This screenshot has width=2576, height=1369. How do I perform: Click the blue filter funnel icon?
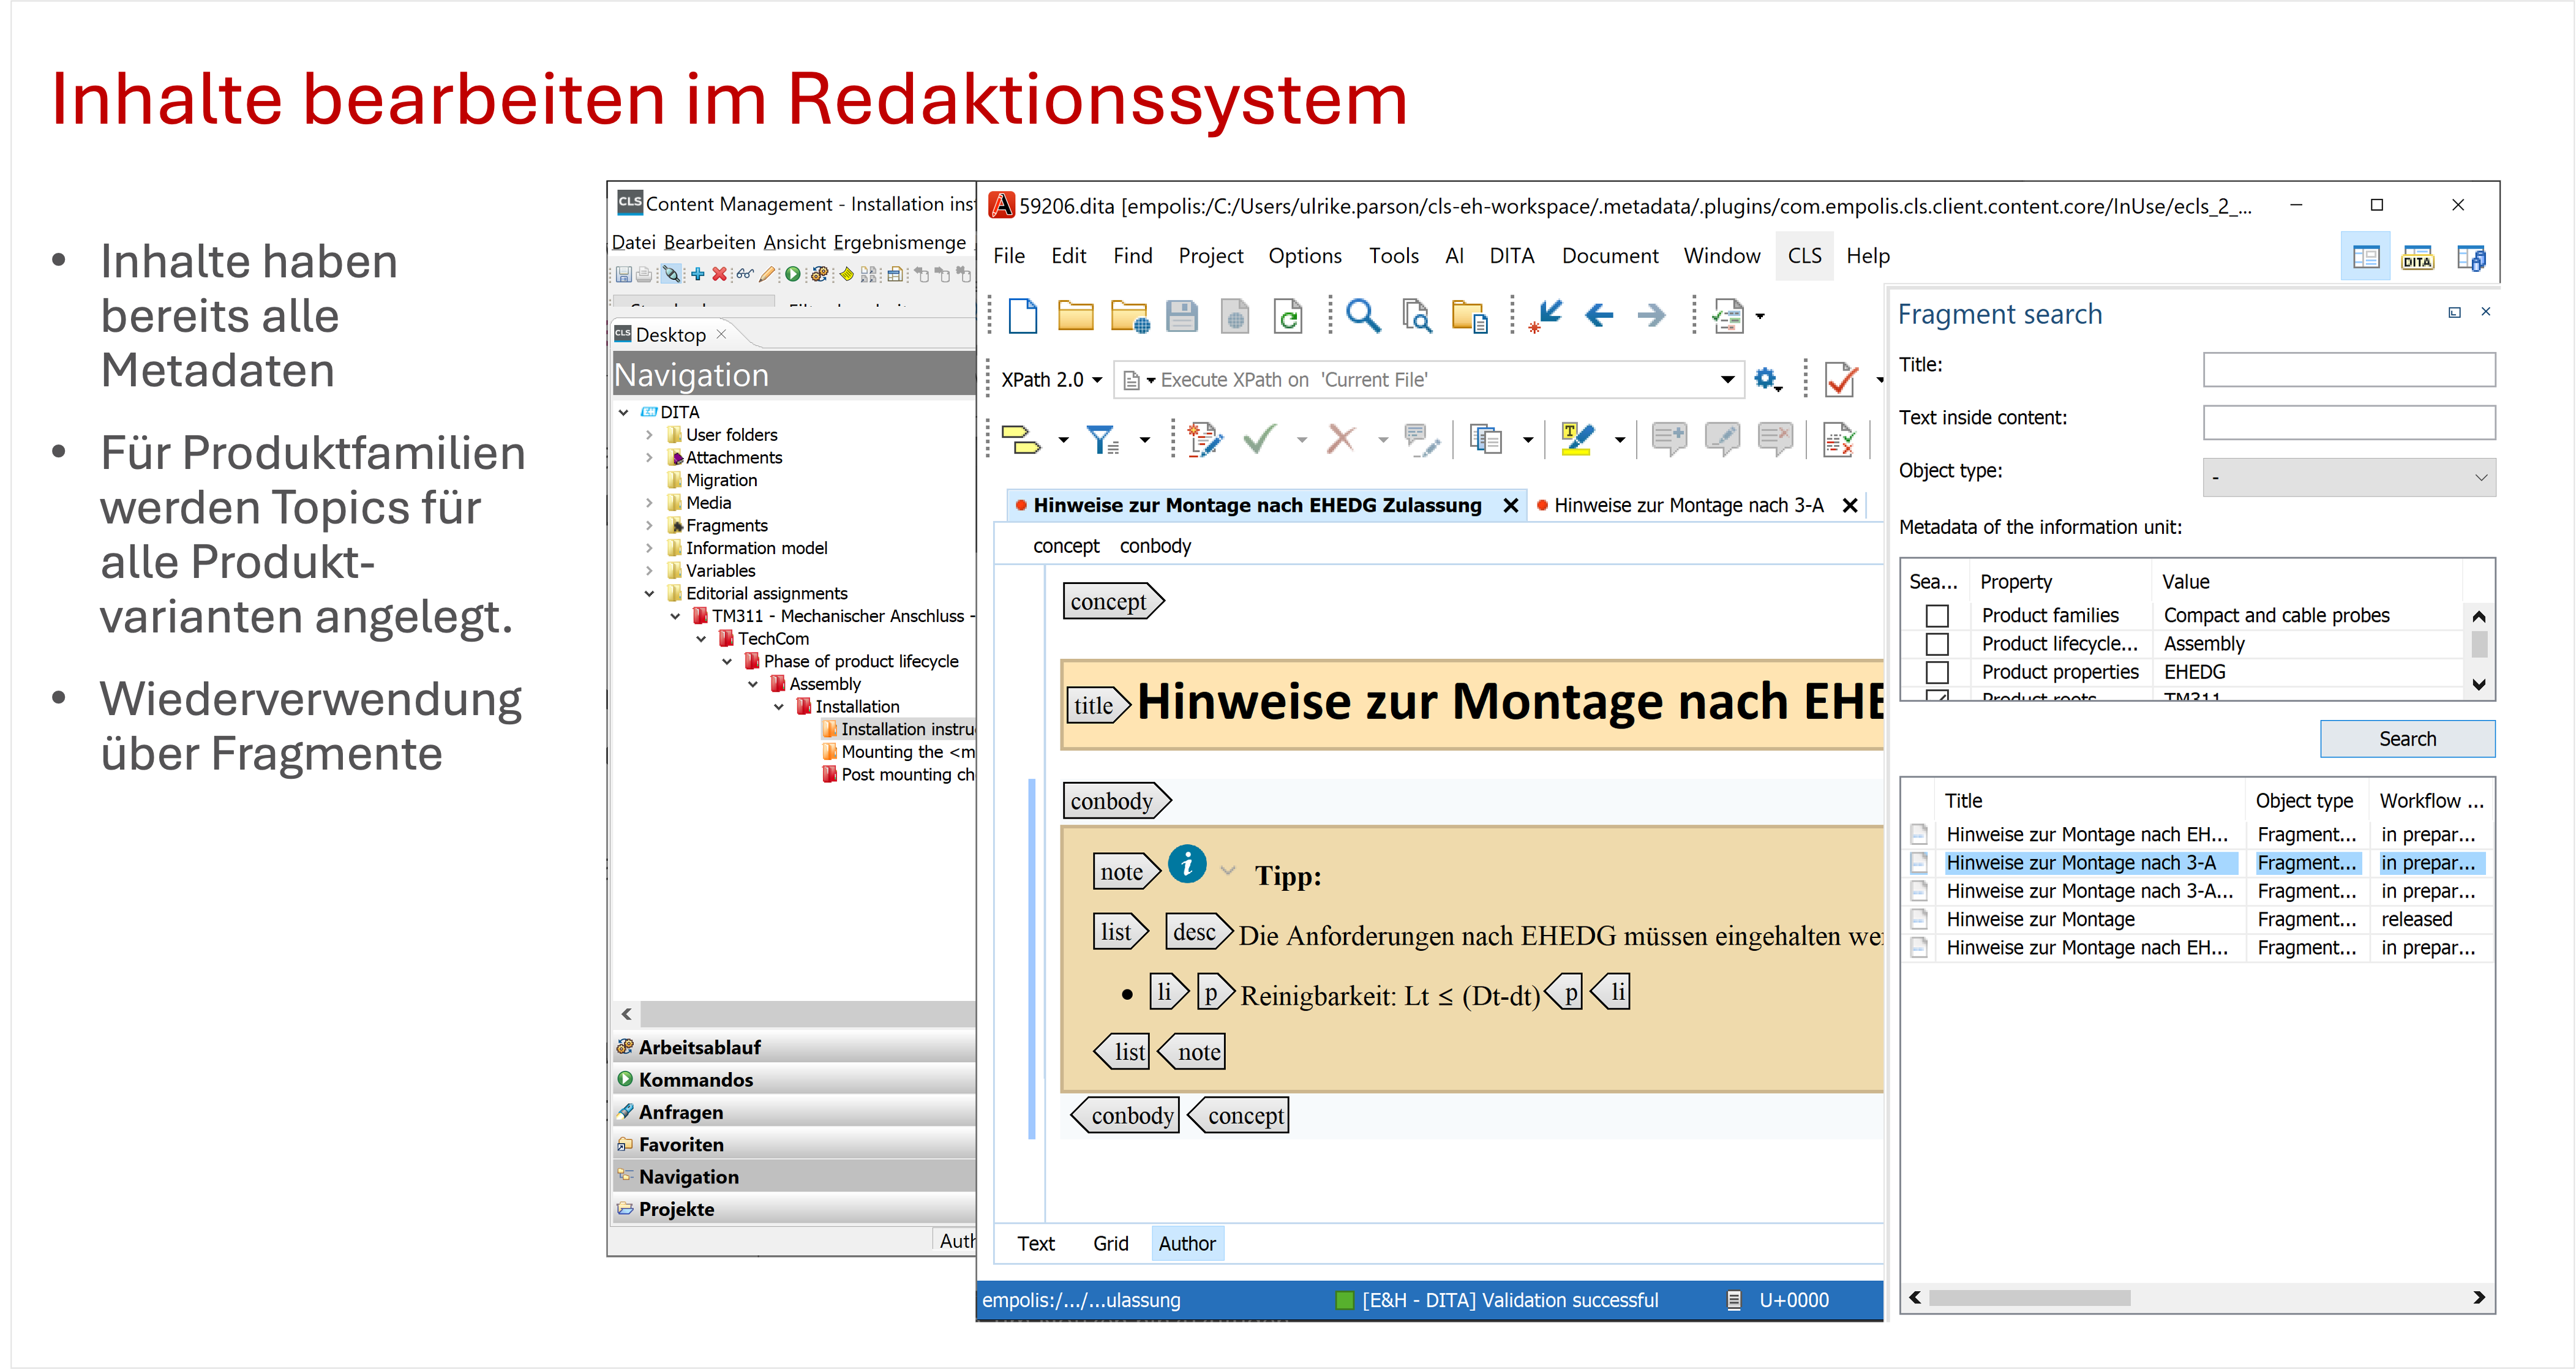click(x=1103, y=439)
